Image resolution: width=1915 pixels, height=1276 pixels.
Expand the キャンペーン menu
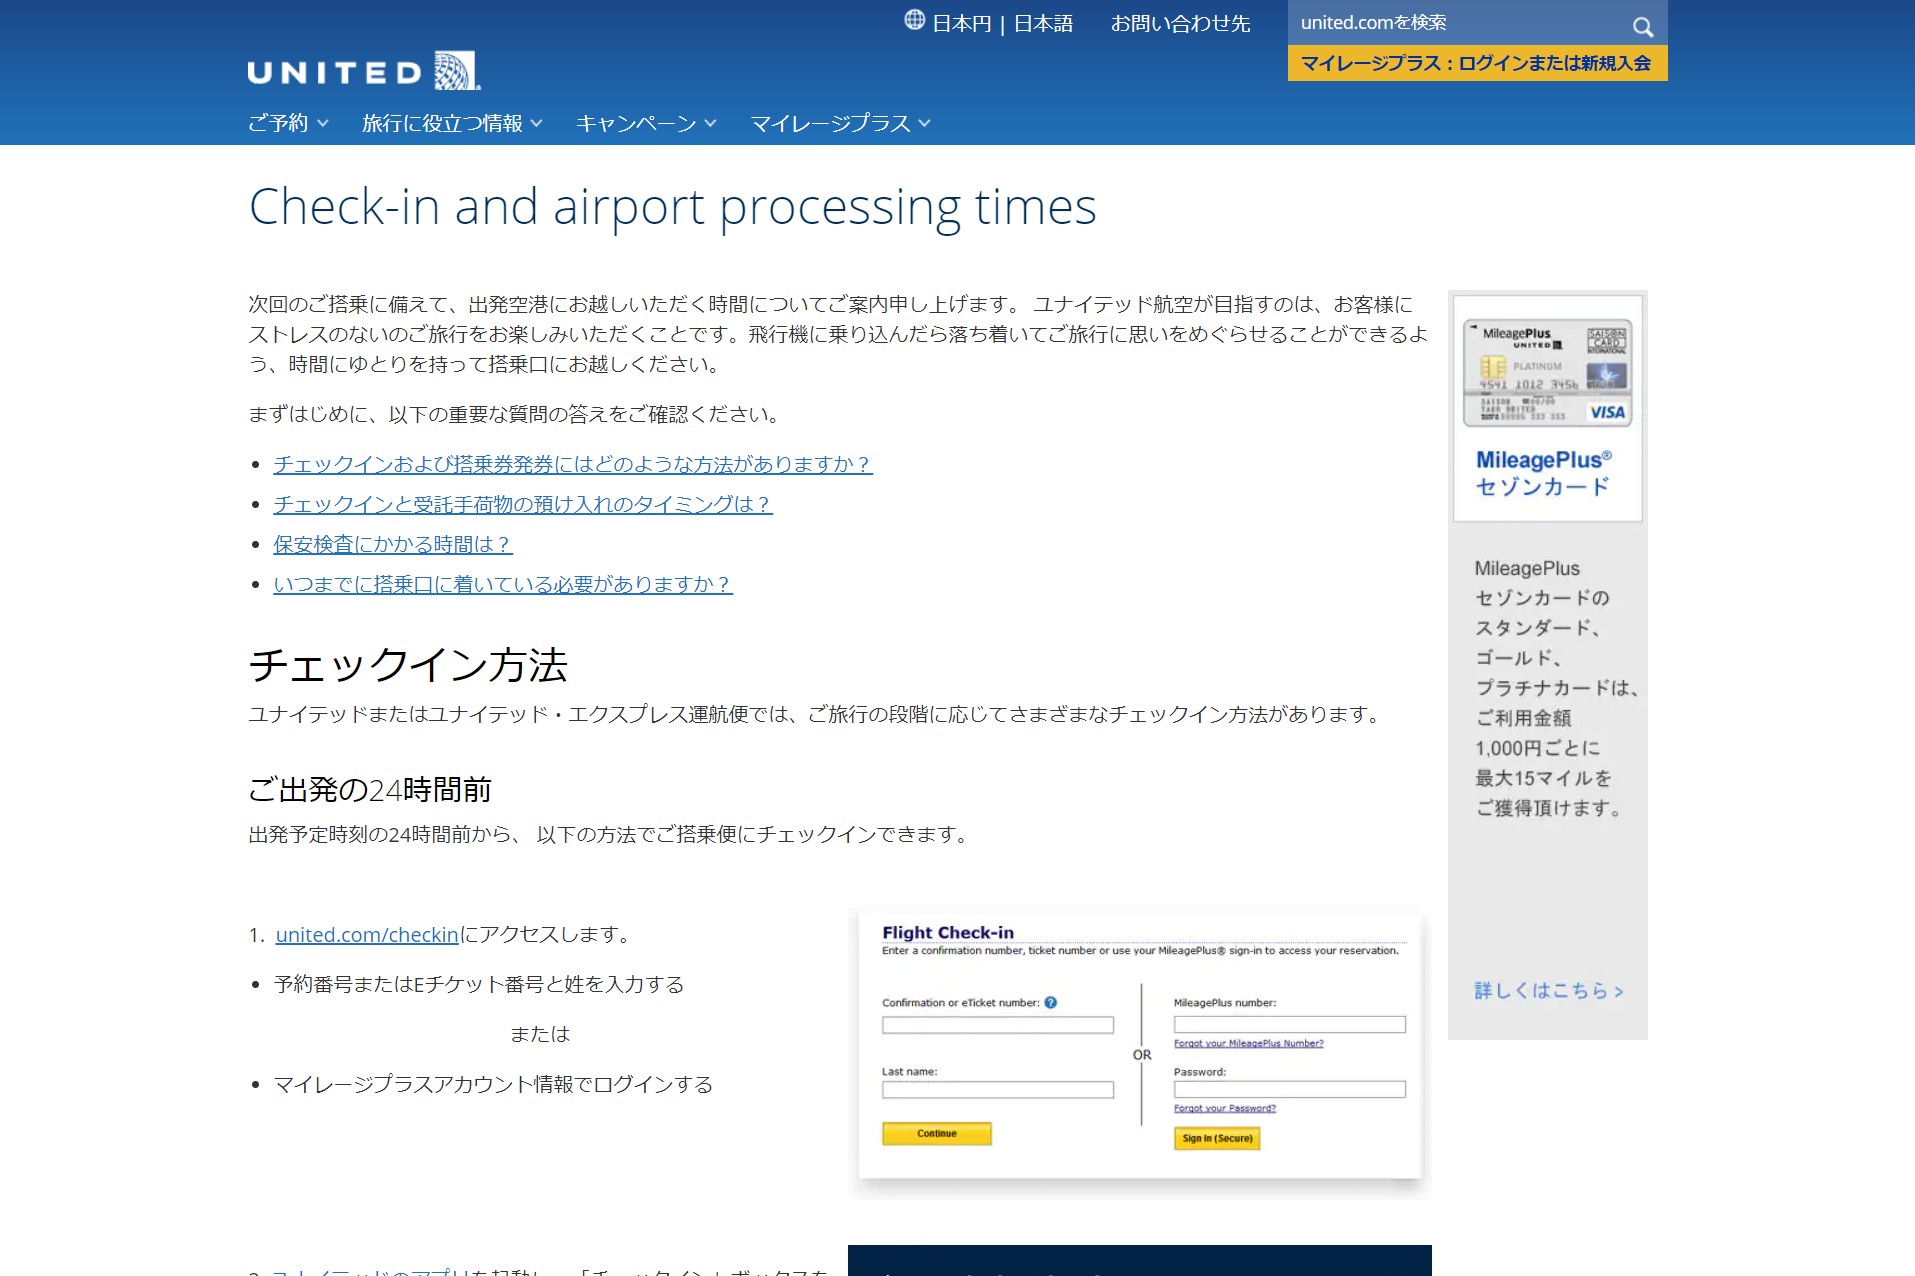(x=646, y=123)
